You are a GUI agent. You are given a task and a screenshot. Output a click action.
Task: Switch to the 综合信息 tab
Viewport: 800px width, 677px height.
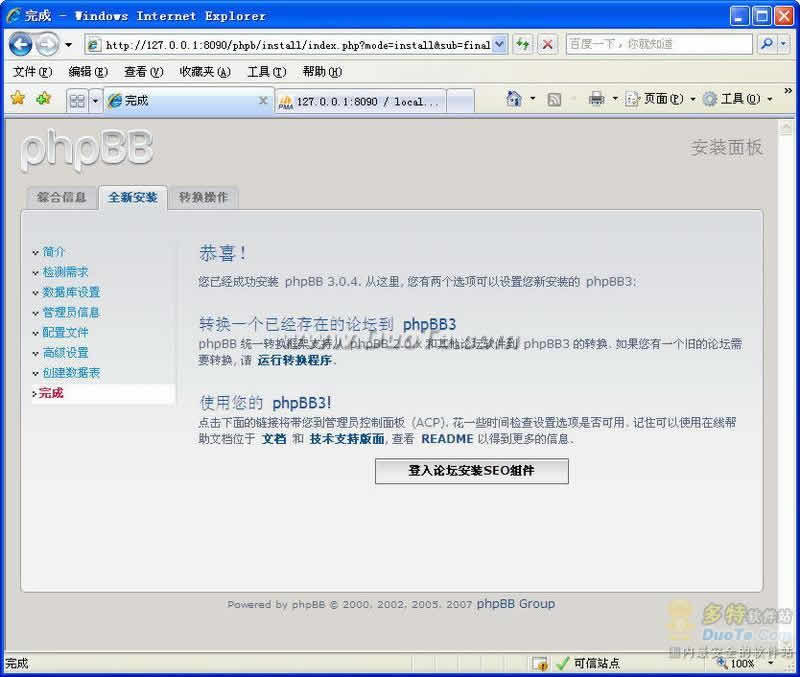pos(62,197)
